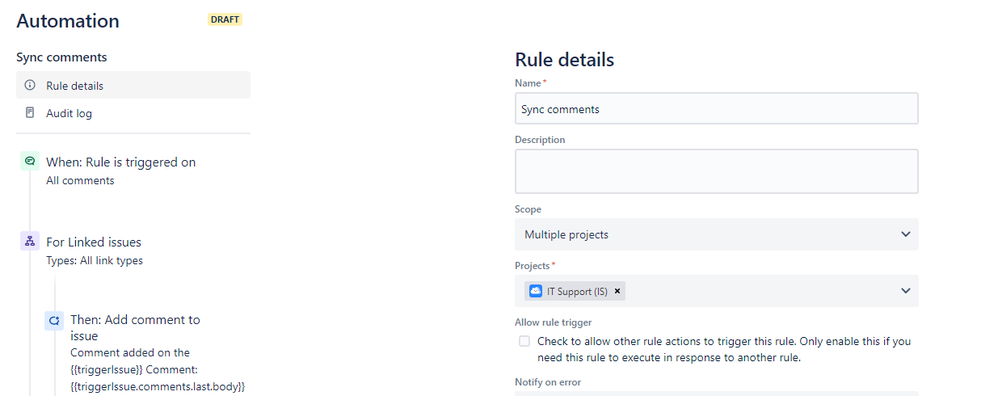
Task: Click the Description text area
Action: (x=716, y=171)
